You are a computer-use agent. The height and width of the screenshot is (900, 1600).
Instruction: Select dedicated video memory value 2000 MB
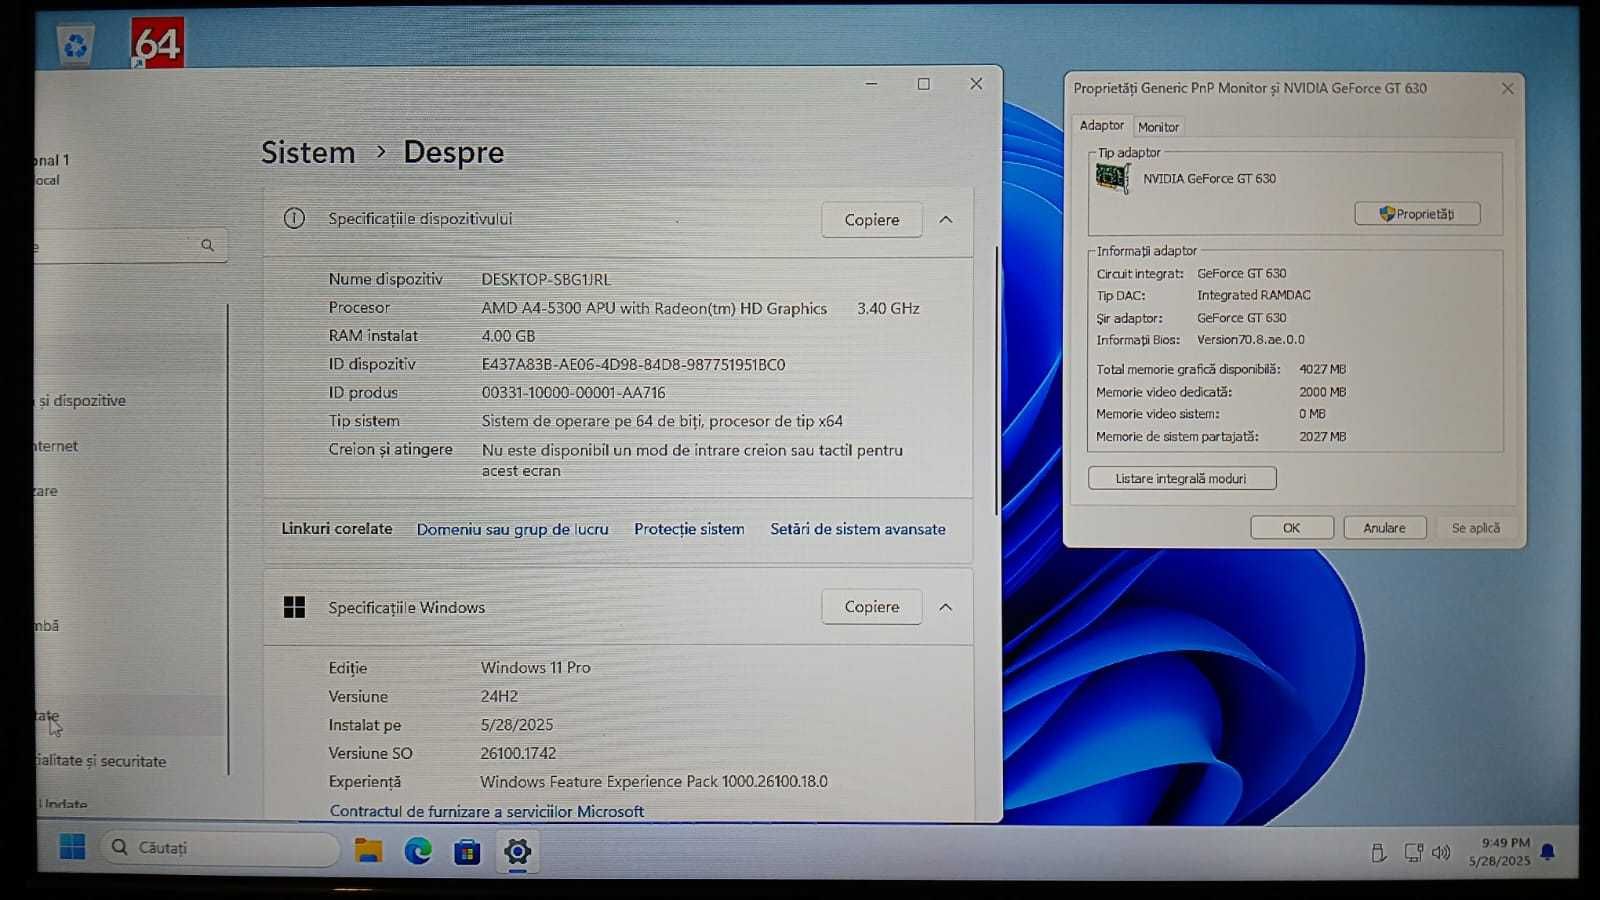point(1322,392)
